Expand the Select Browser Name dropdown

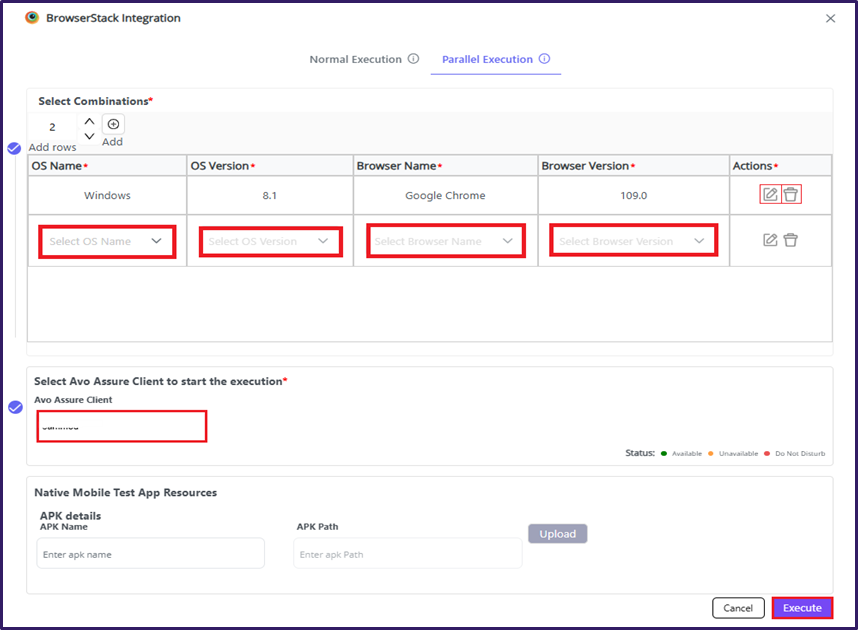click(445, 241)
